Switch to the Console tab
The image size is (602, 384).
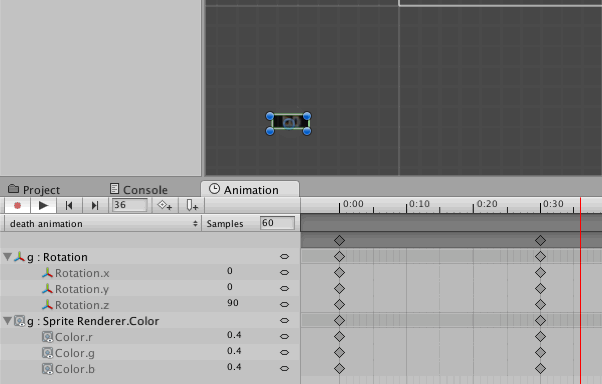139,190
